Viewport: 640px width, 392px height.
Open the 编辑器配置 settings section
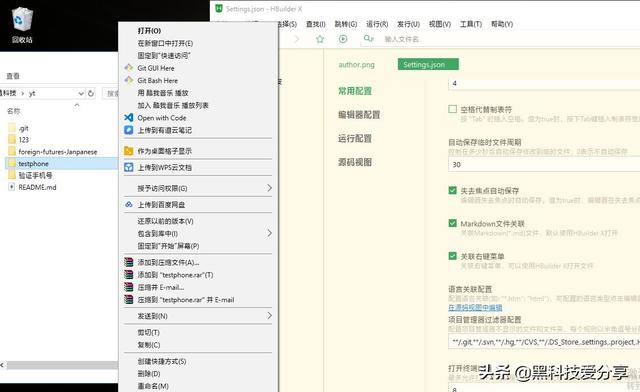[x=359, y=115]
